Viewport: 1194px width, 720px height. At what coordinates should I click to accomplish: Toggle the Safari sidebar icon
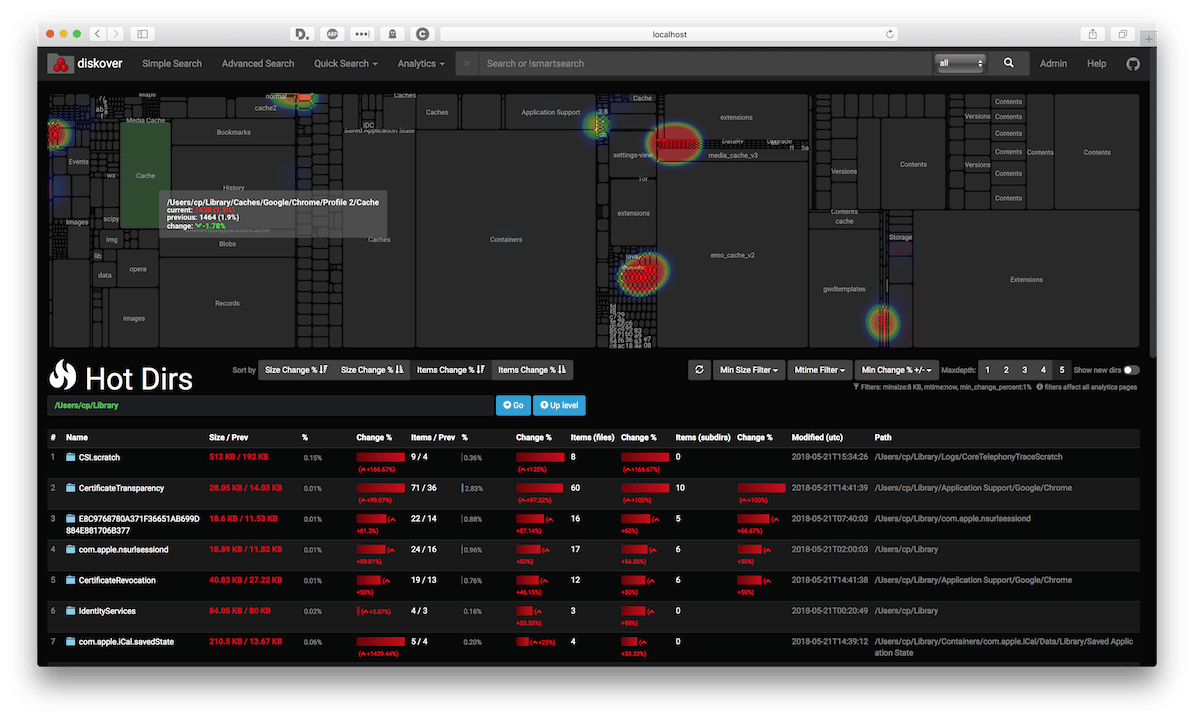142,33
